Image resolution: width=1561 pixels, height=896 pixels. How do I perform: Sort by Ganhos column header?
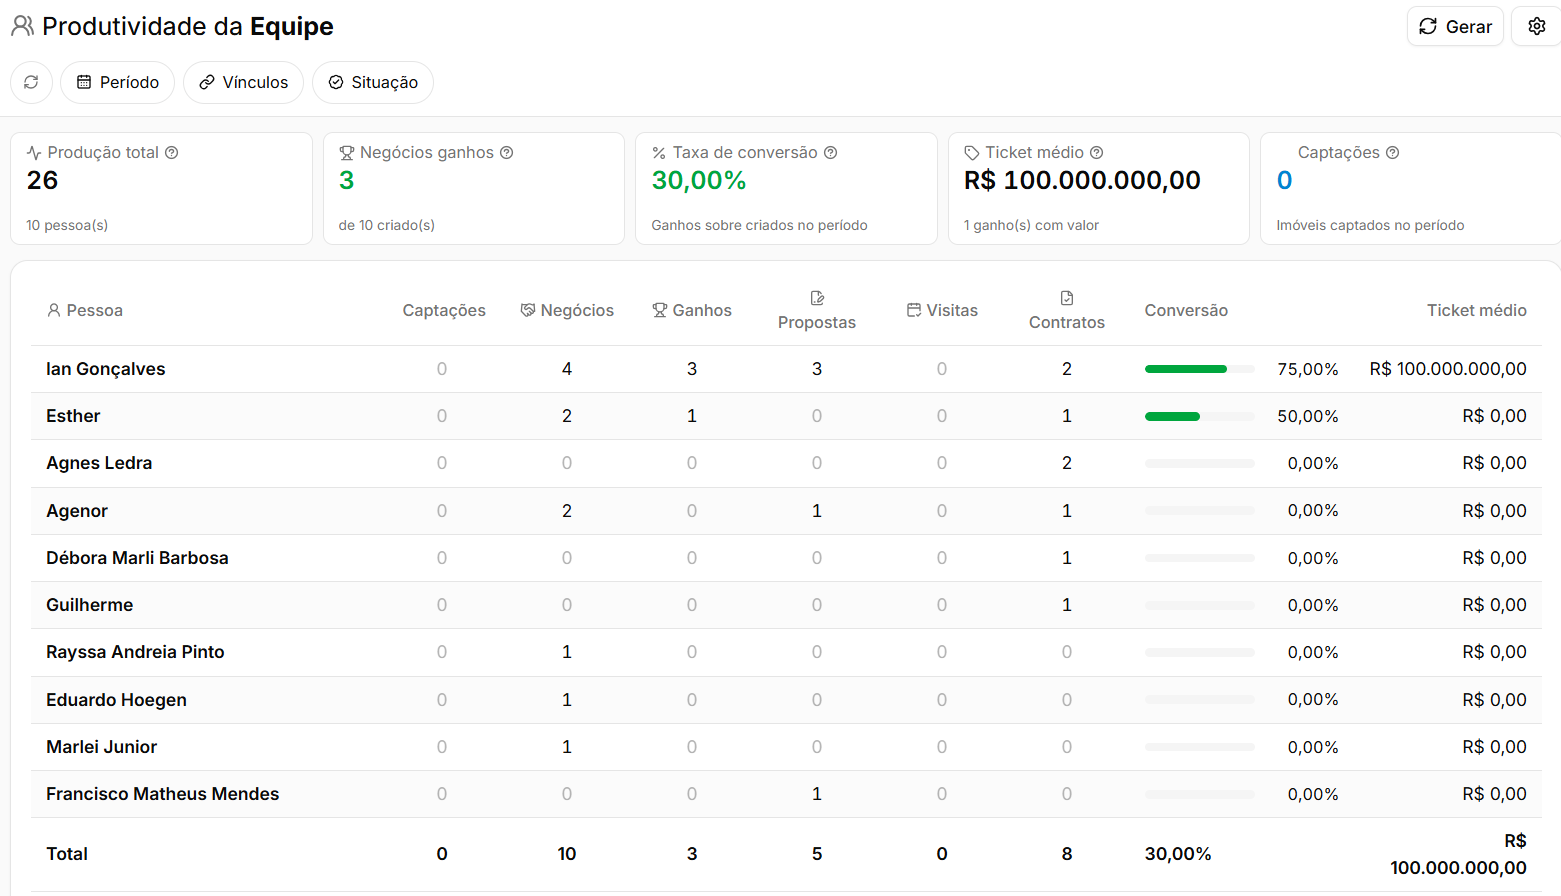point(692,310)
